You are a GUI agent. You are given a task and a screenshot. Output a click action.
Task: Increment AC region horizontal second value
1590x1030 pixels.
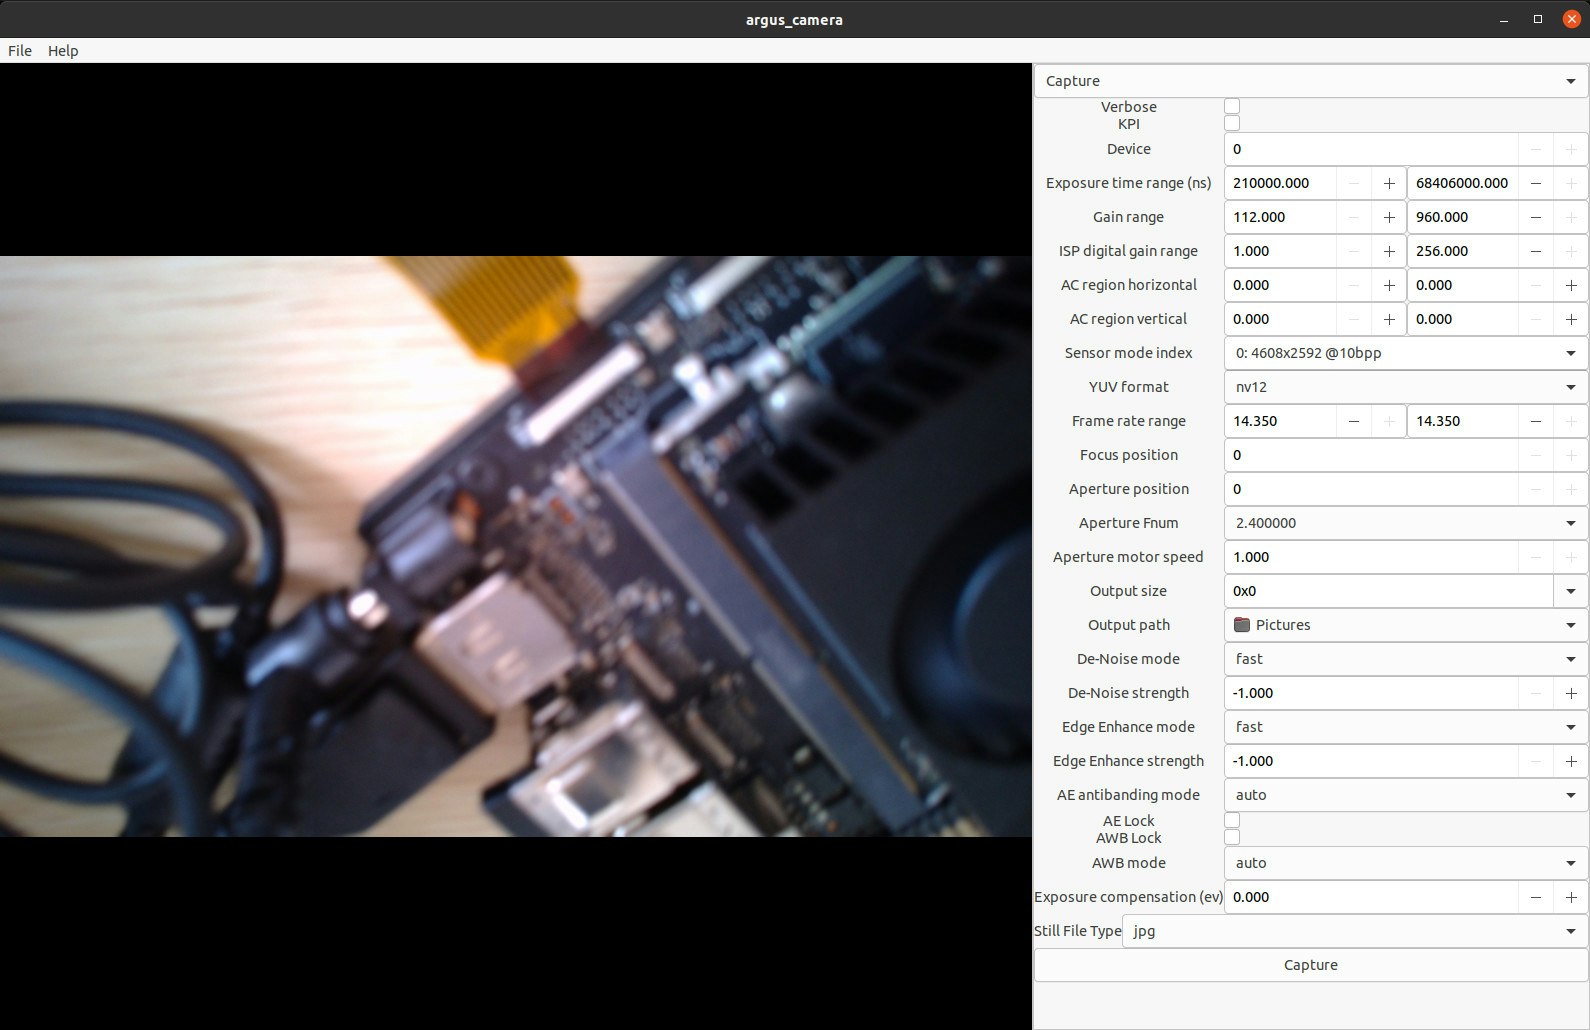[x=1571, y=285]
